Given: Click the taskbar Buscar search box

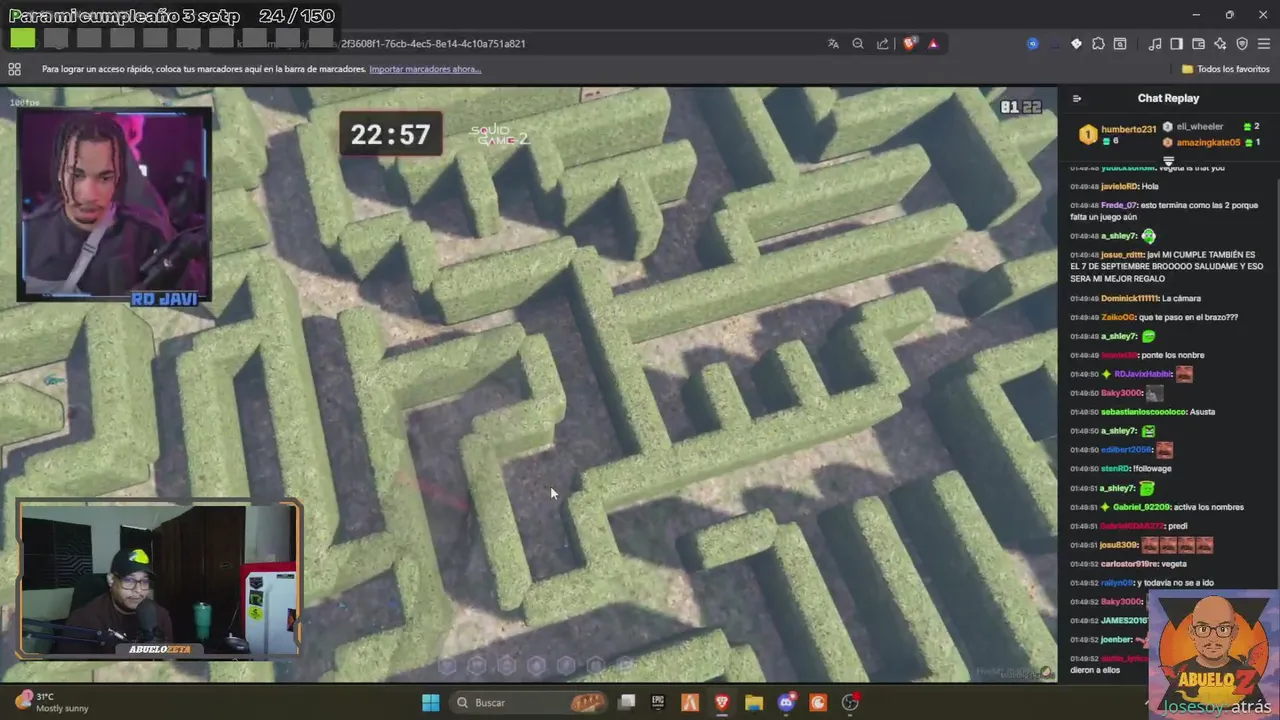Looking at the screenshot, I should (528, 702).
